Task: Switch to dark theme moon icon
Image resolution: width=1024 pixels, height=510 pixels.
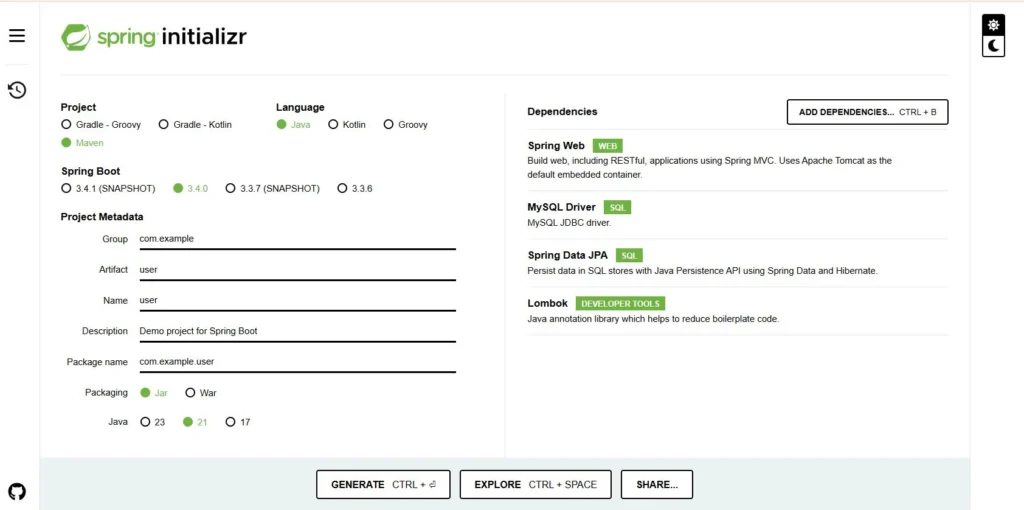Action: tap(993, 46)
